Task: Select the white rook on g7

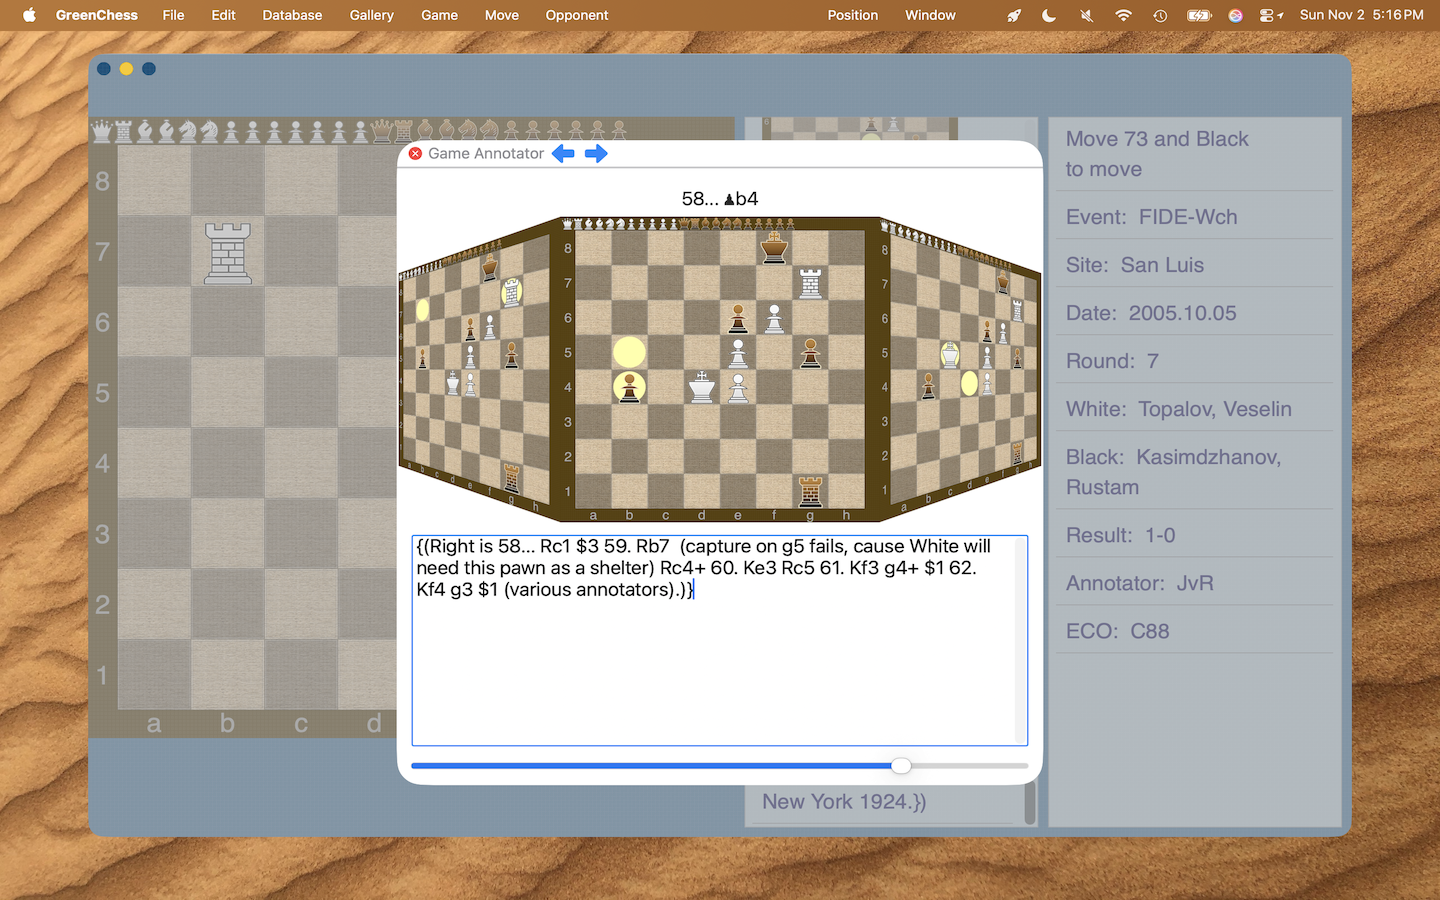Action: coord(810,283)
